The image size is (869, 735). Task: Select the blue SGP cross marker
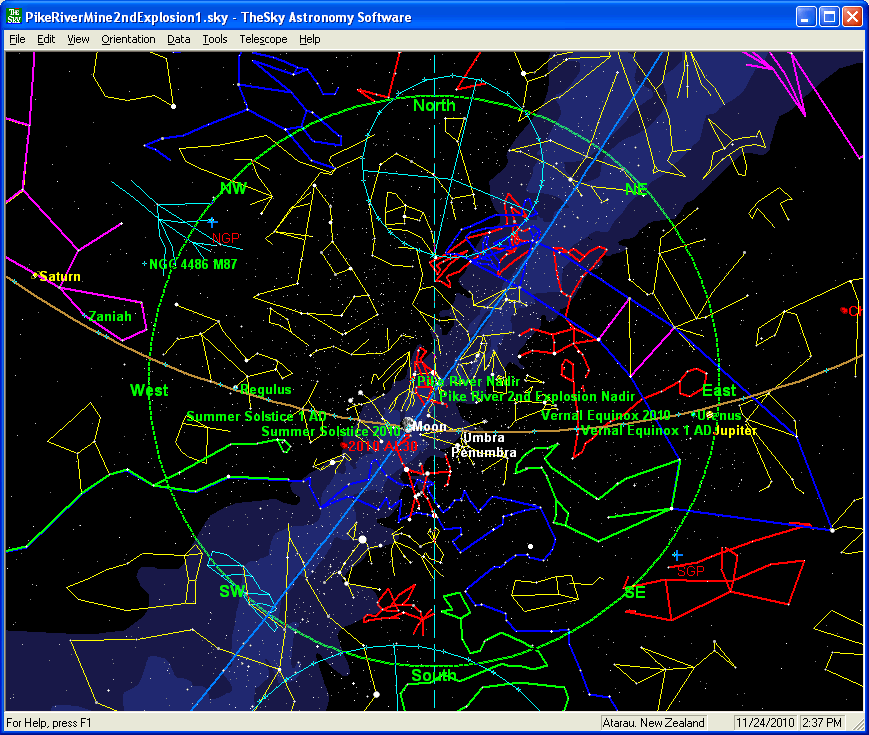pos(677,554)
